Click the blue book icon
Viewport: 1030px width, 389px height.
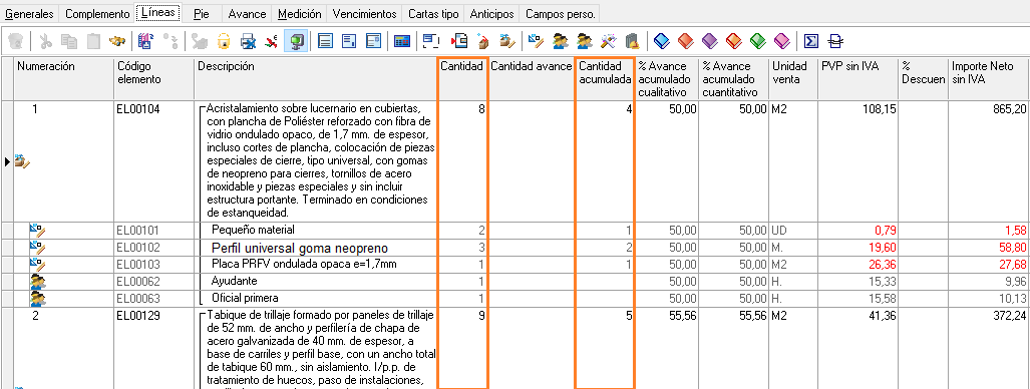tap(661, 41)
